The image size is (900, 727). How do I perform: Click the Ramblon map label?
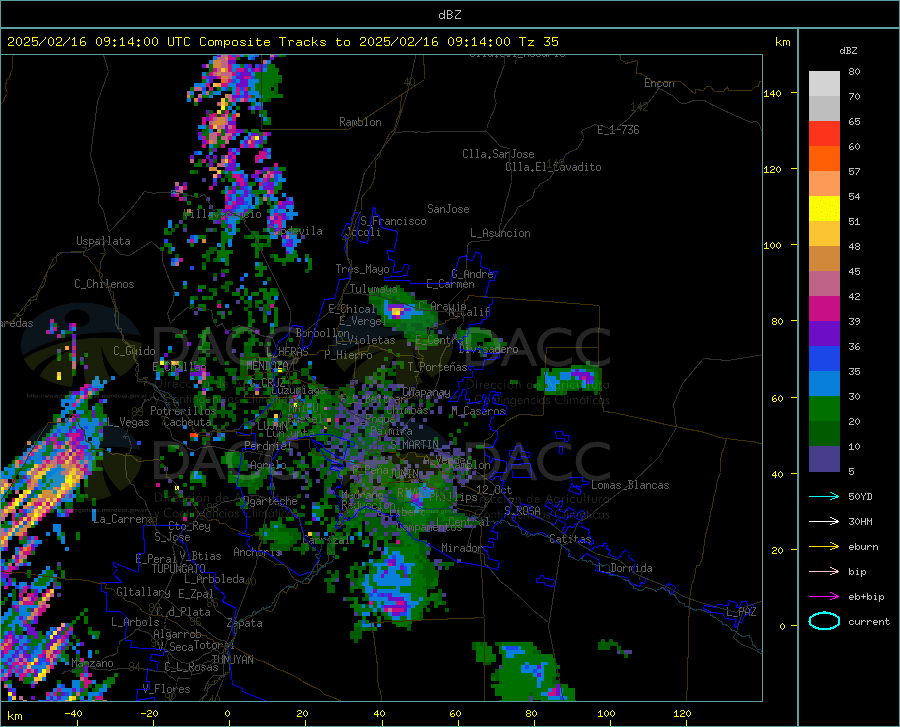pyautogui.click(x=360, y=122)
